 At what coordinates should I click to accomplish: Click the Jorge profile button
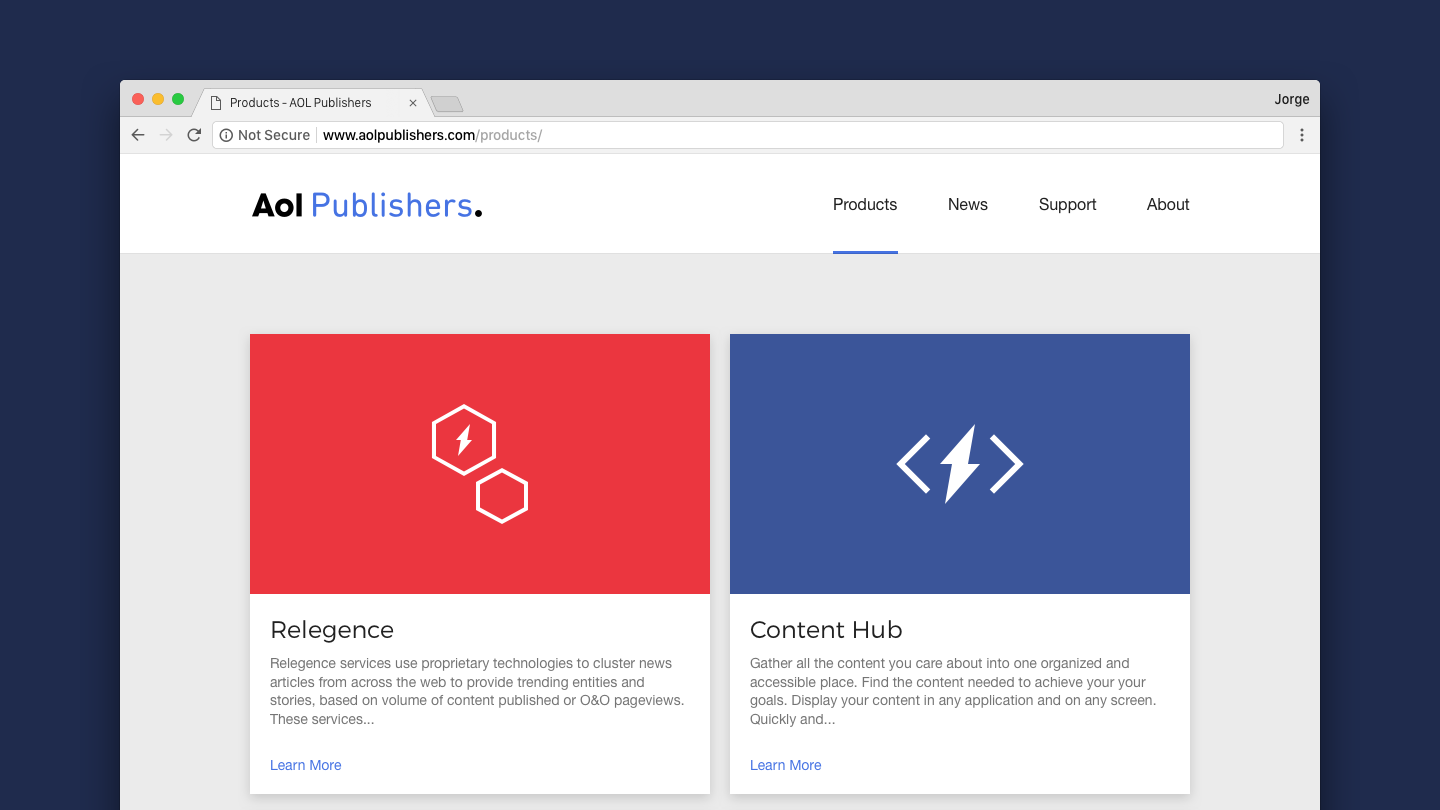click(x=1291, y=99)
